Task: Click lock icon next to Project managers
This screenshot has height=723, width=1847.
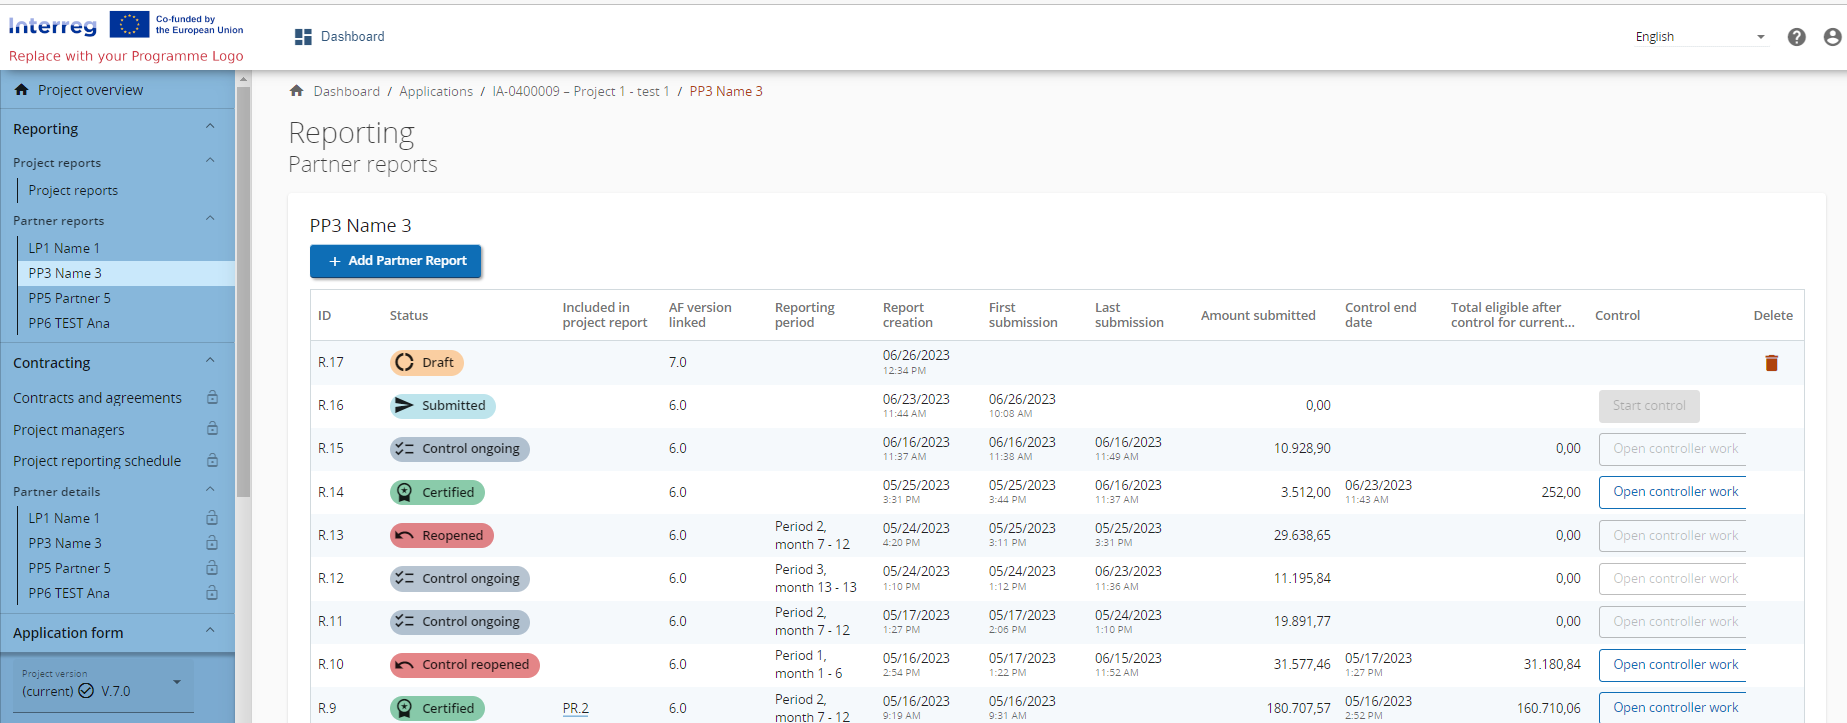Action: point(212,429)
